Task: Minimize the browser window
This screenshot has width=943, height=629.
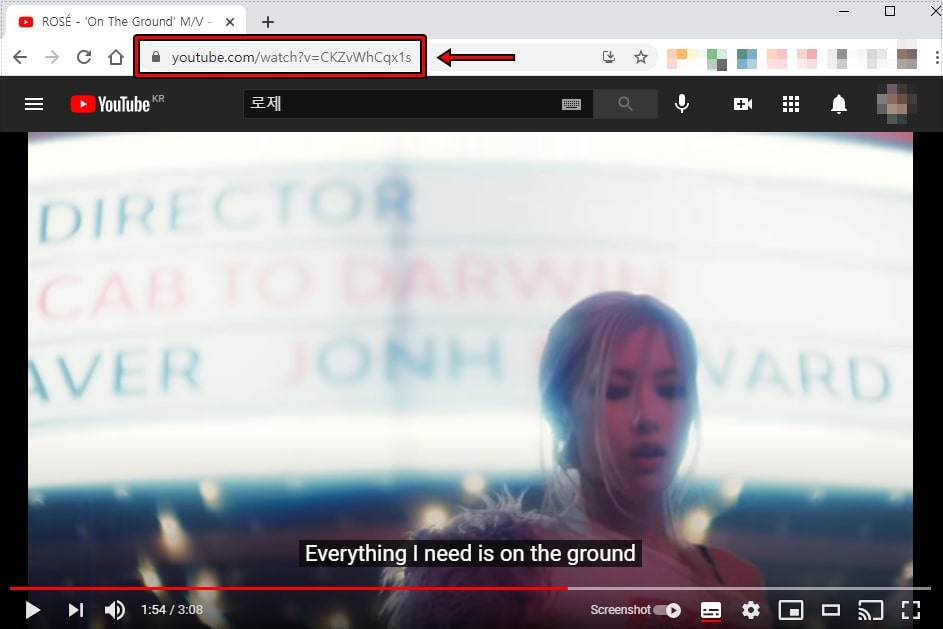Action: click(844, 11)
